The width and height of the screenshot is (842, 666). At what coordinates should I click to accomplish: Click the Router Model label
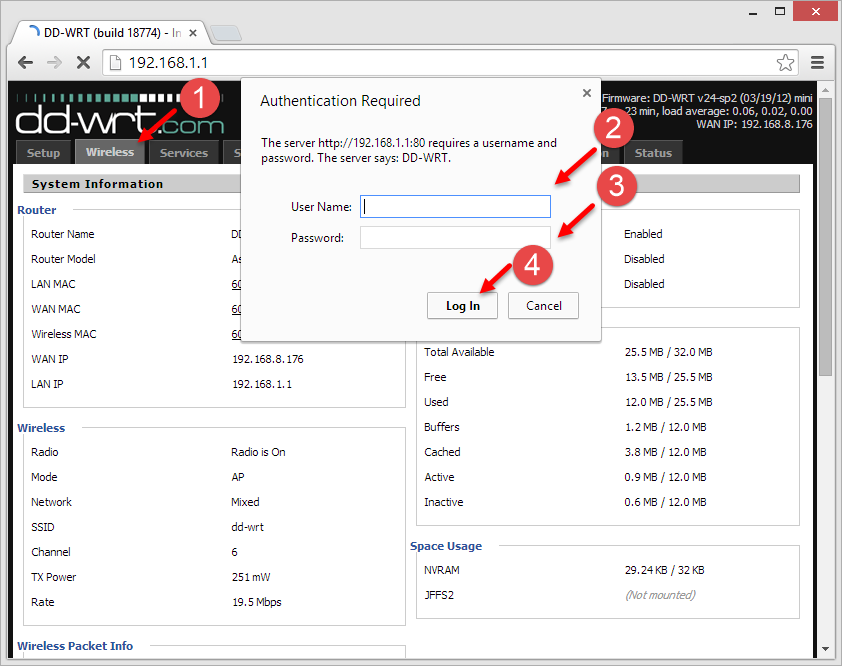(x=63, y=259)
